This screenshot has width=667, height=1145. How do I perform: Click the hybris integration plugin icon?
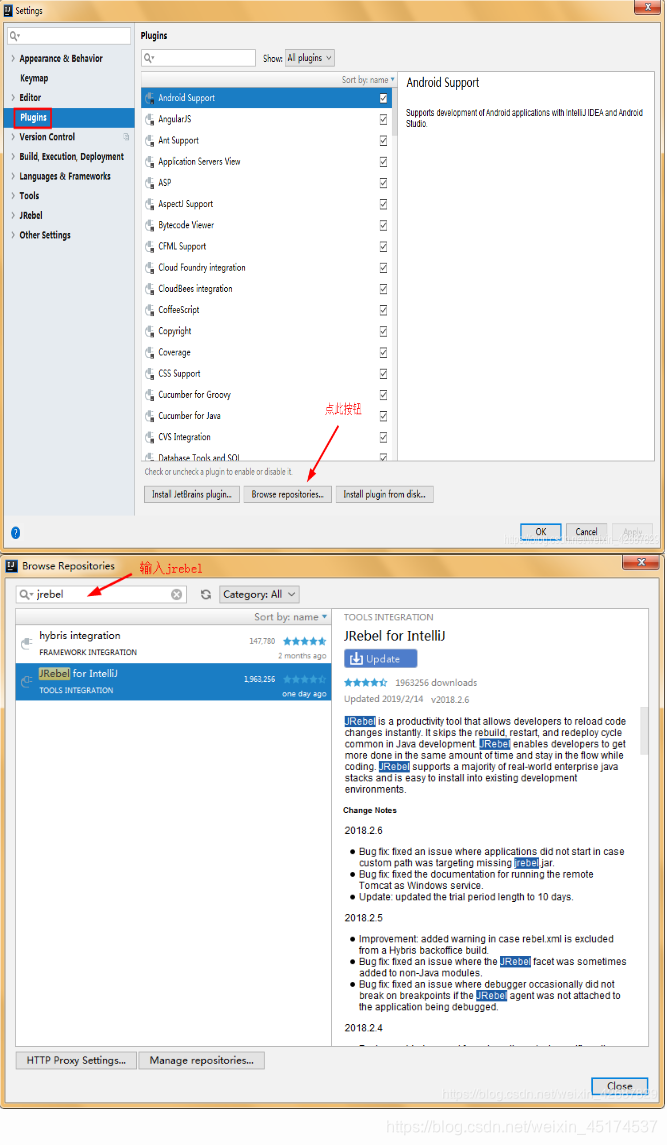click(x=26, y=643)
